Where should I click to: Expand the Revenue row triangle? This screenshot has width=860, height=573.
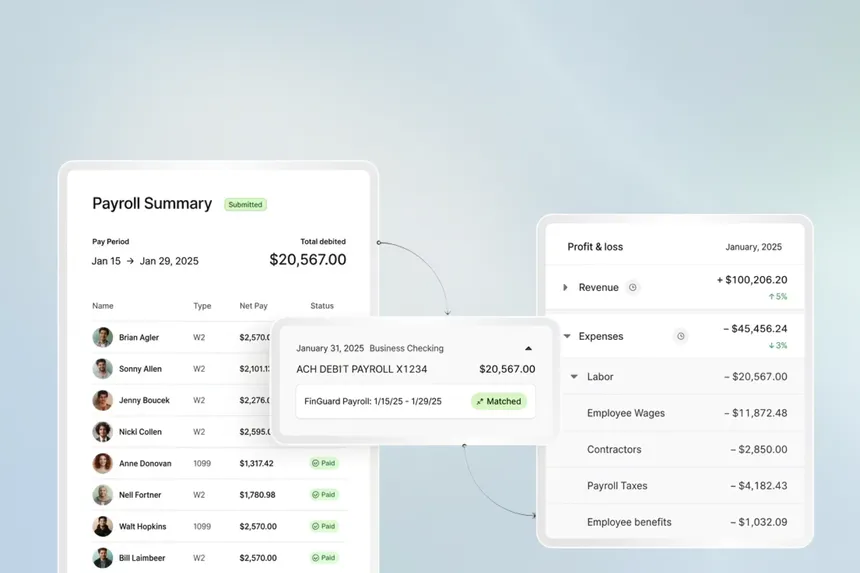[565, 287]
